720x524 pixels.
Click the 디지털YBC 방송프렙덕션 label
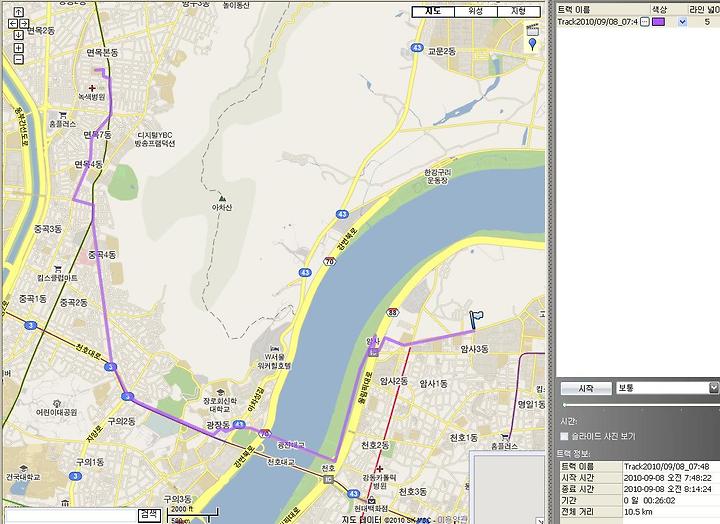coord(155,139)
